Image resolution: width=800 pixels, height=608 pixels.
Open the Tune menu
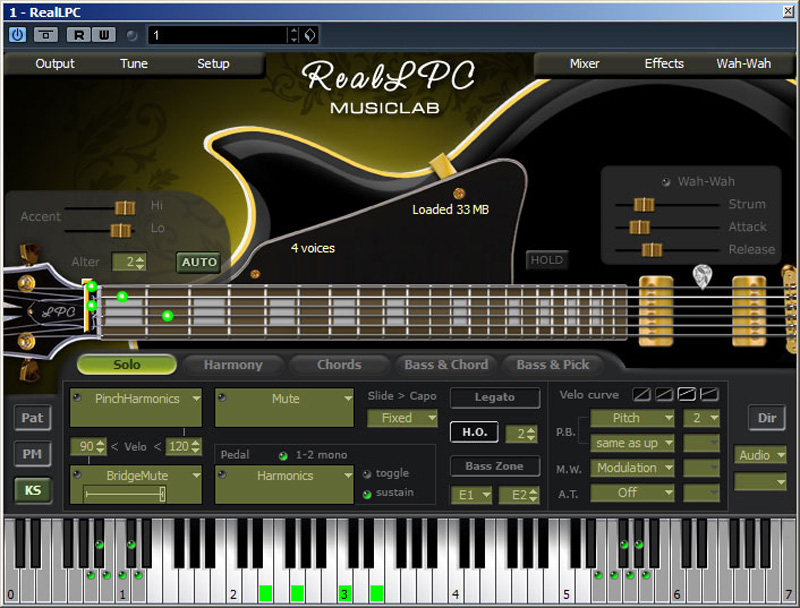134,64
